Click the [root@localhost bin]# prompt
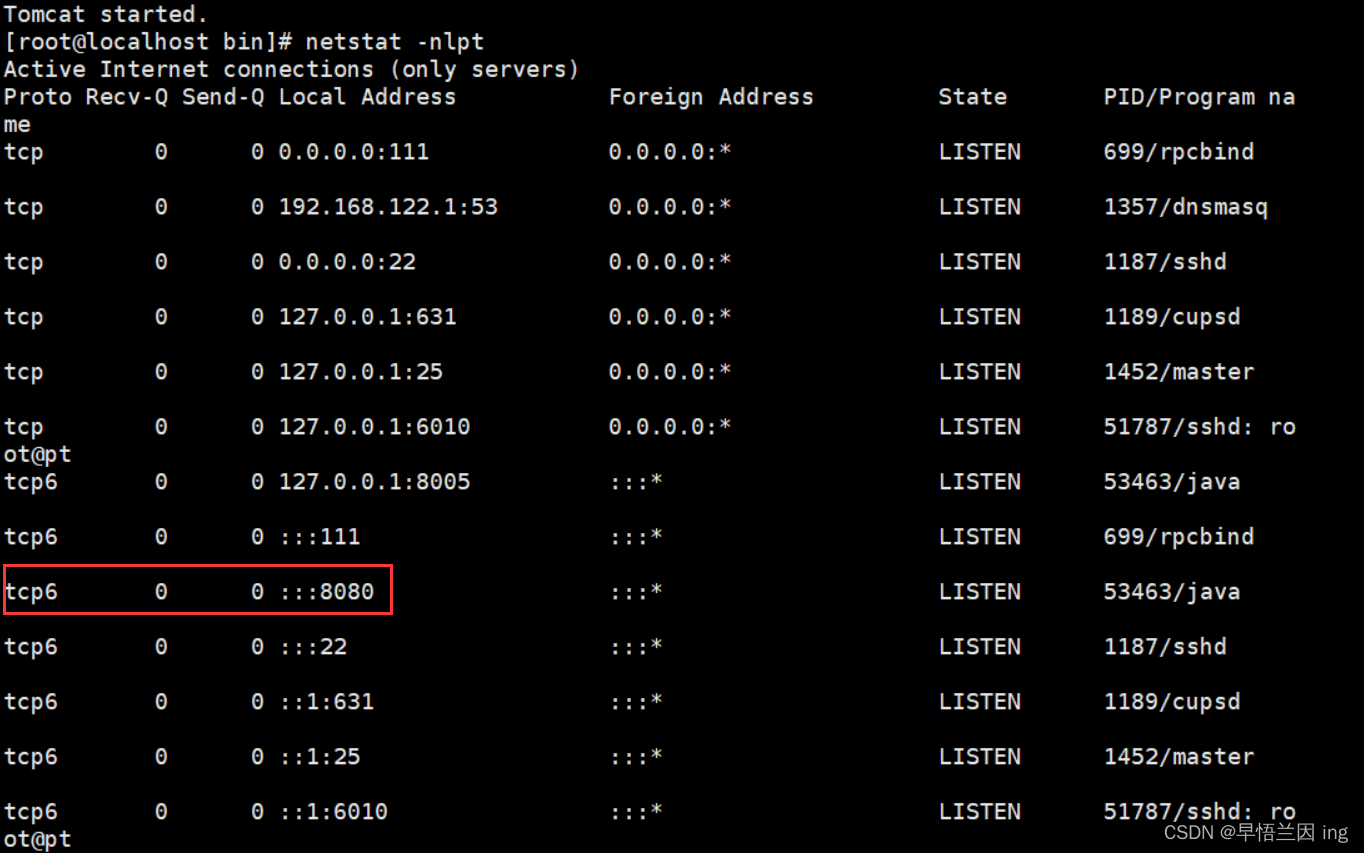 [x=147, y=42]
